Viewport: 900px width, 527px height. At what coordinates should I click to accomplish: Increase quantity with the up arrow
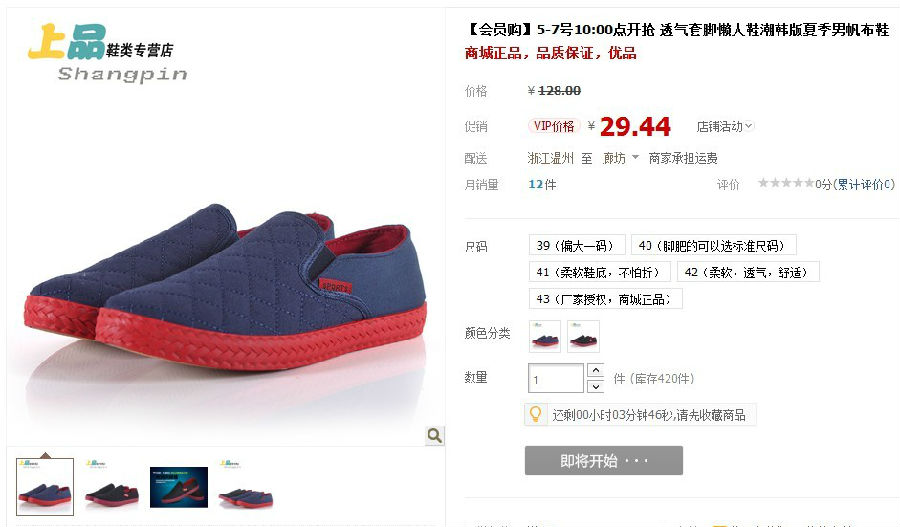coord(596,370)
